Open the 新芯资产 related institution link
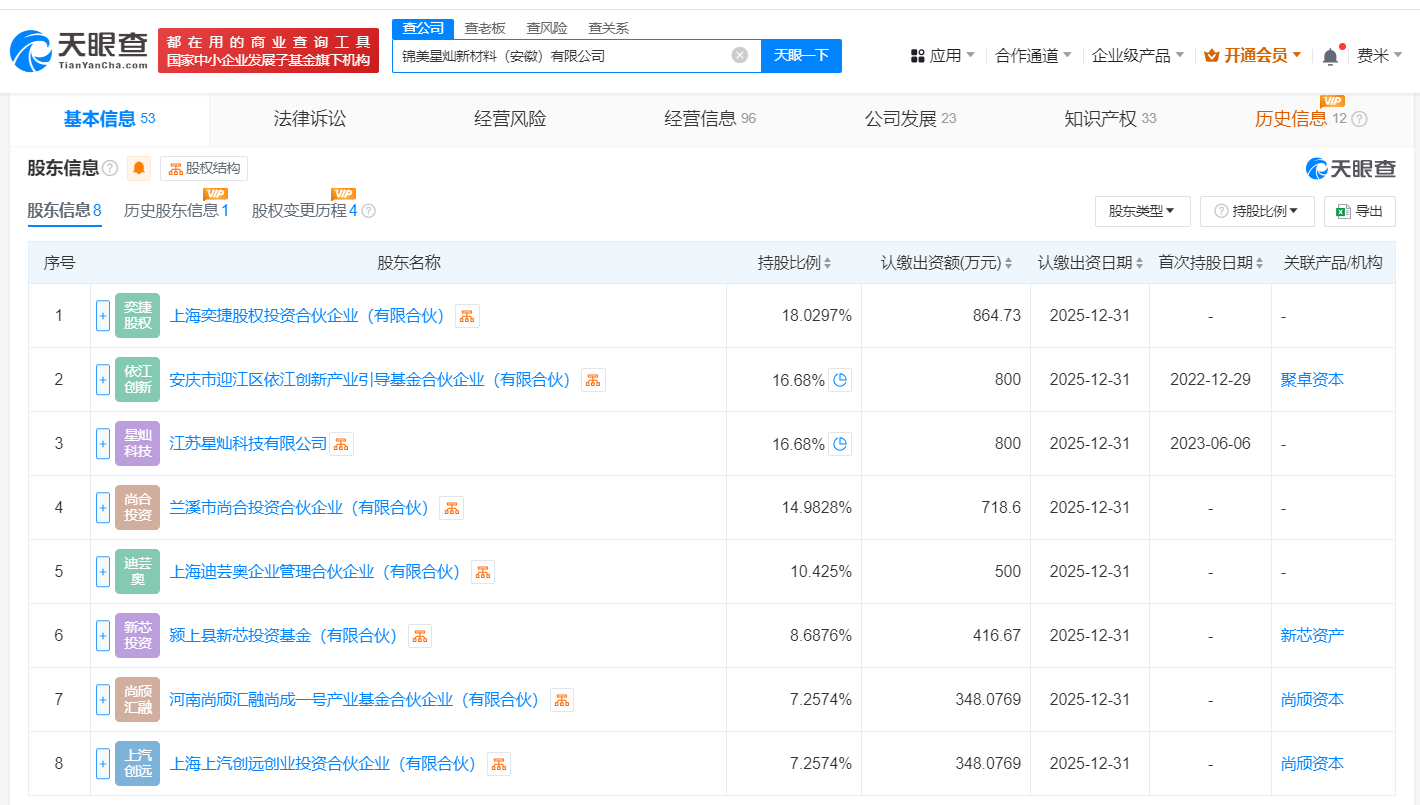This screenshot has height=805, width=1420. 1312,636
